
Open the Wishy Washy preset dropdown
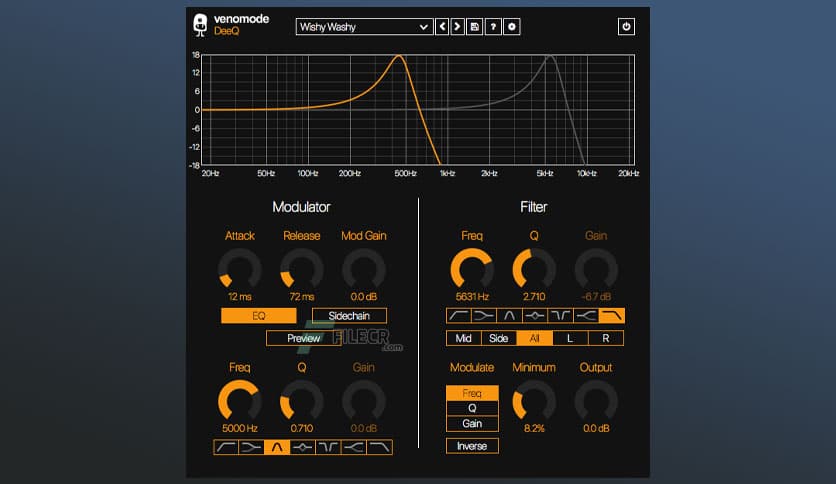364,27
